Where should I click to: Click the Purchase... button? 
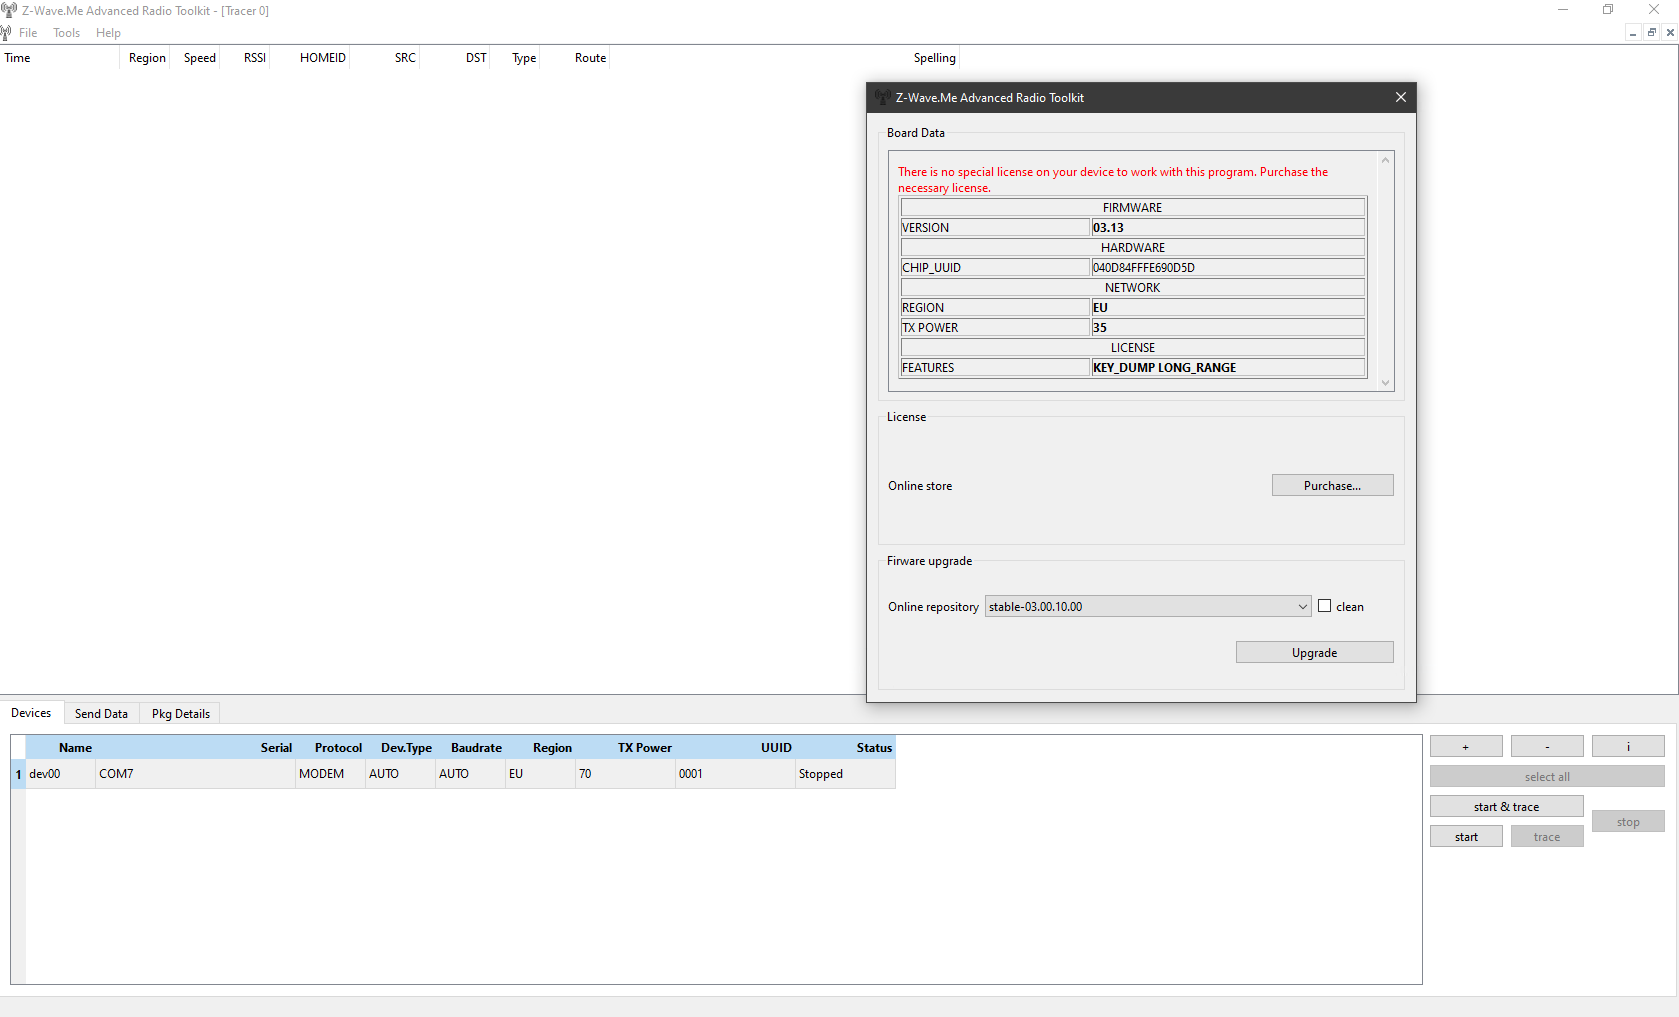point(1332,485)
